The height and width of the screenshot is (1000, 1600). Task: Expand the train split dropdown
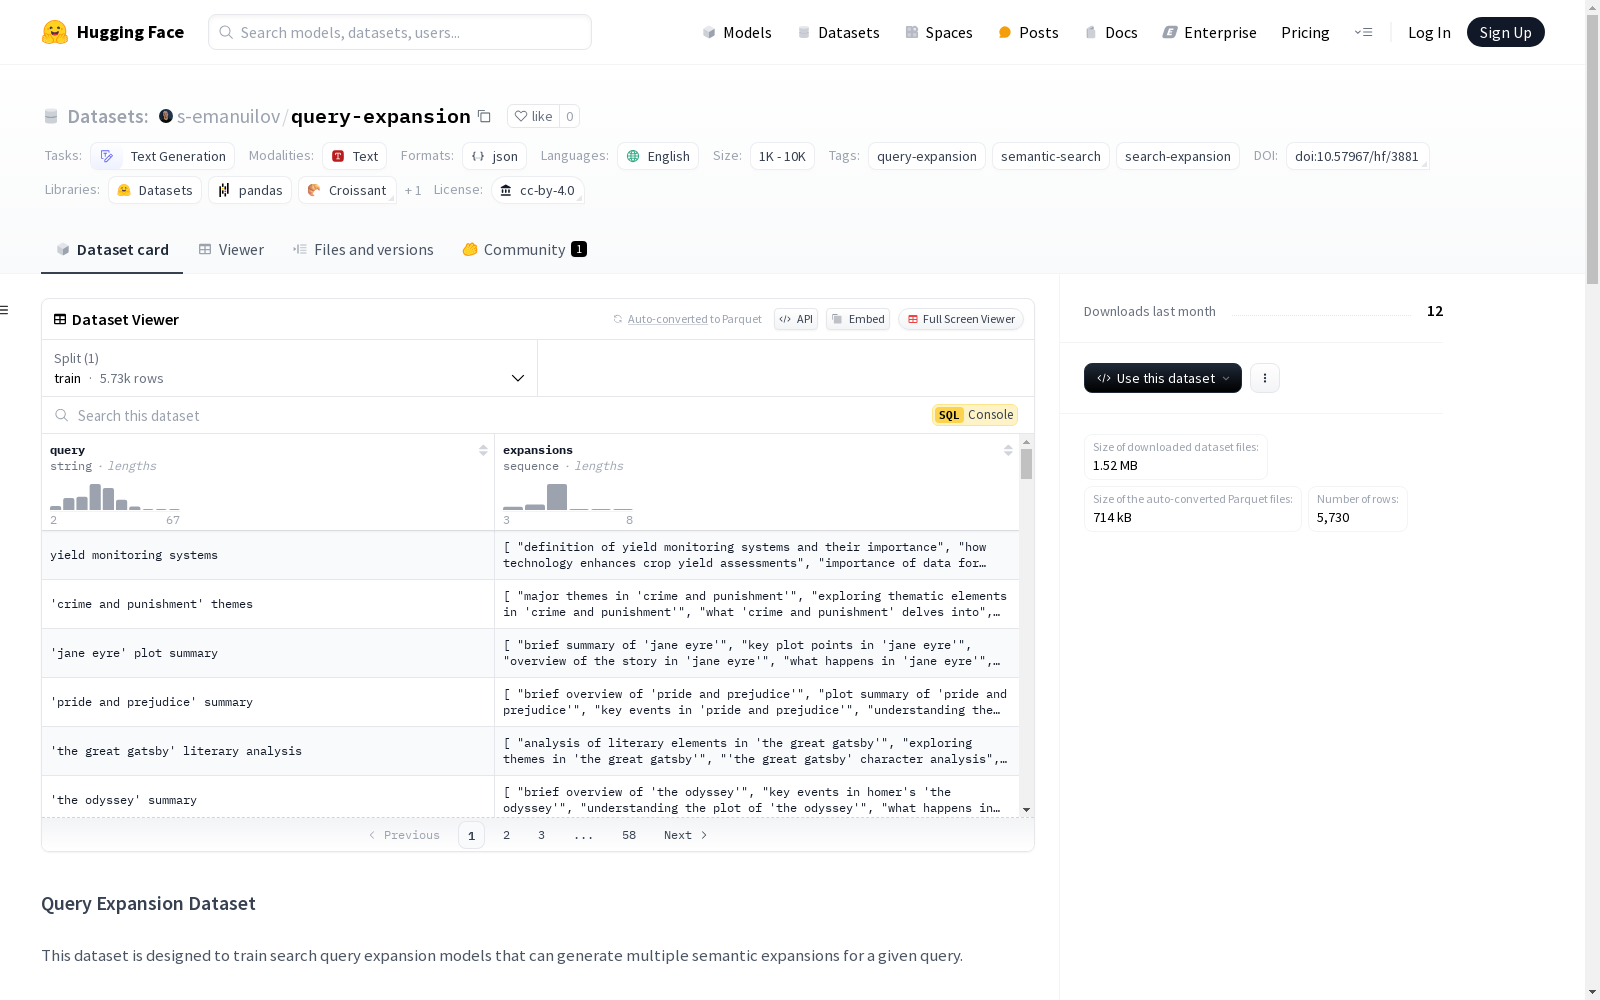[289, 368]
